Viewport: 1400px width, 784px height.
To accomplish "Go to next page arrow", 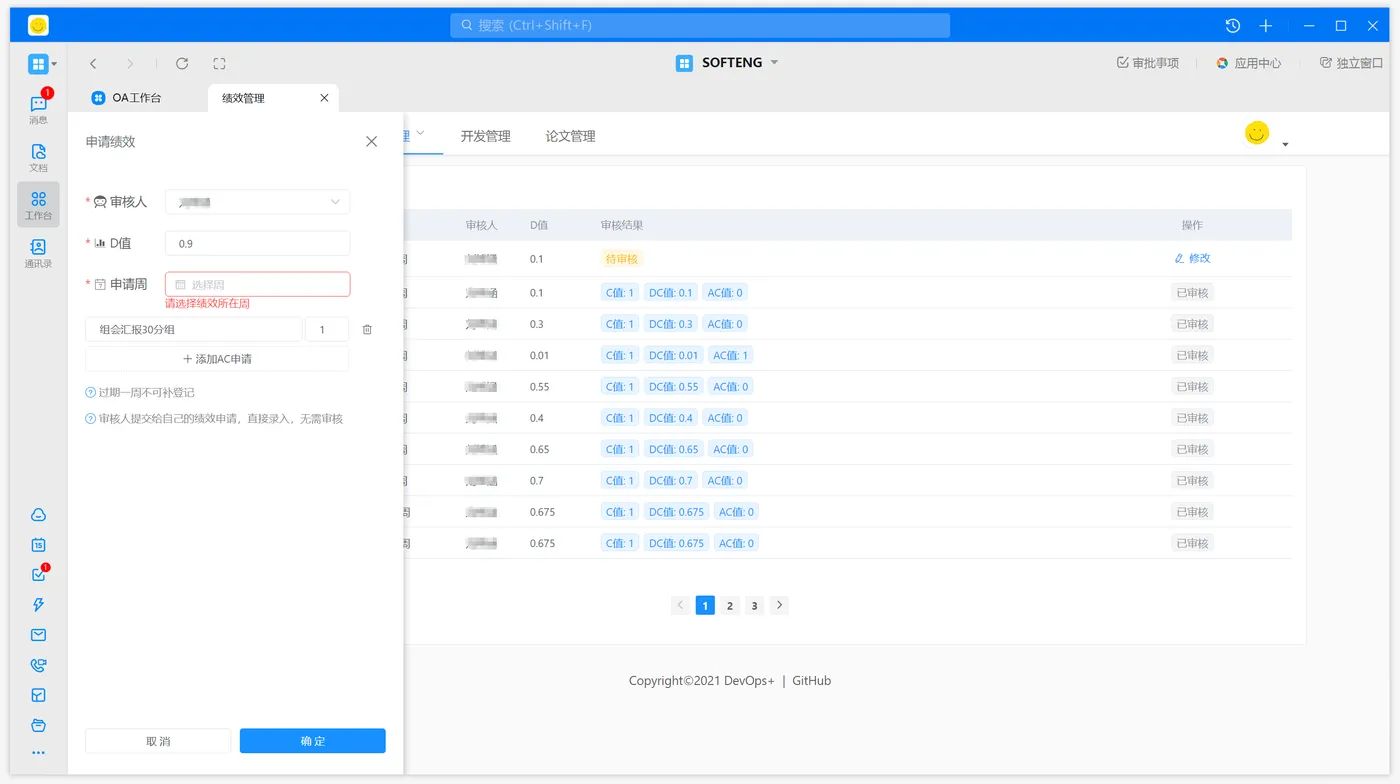I will tap(780, 605).
